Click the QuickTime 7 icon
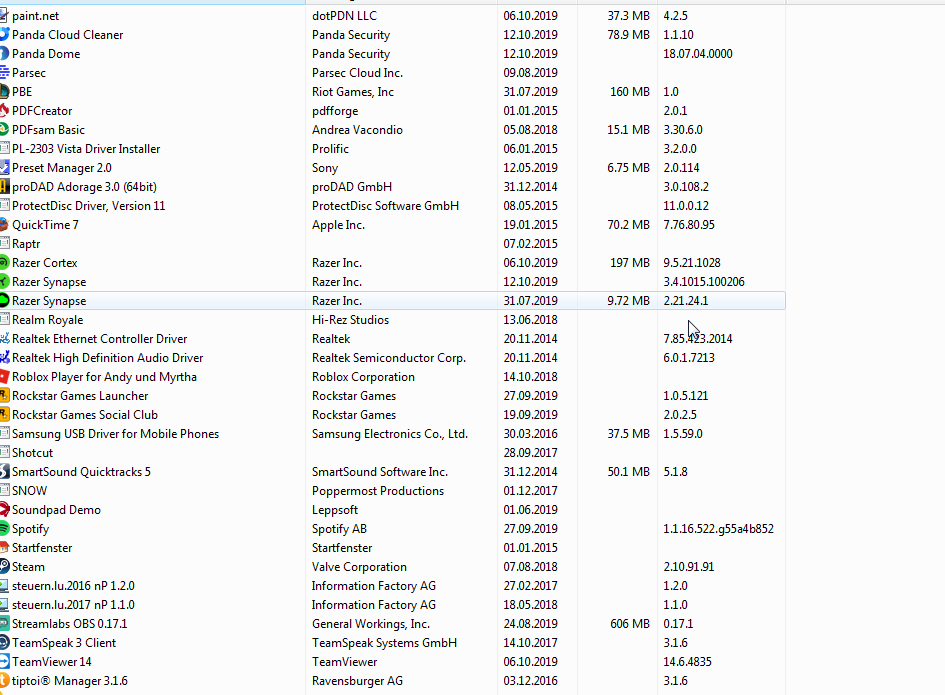The height and width of the screenshot is (695, 945). [x=4, y=224]
